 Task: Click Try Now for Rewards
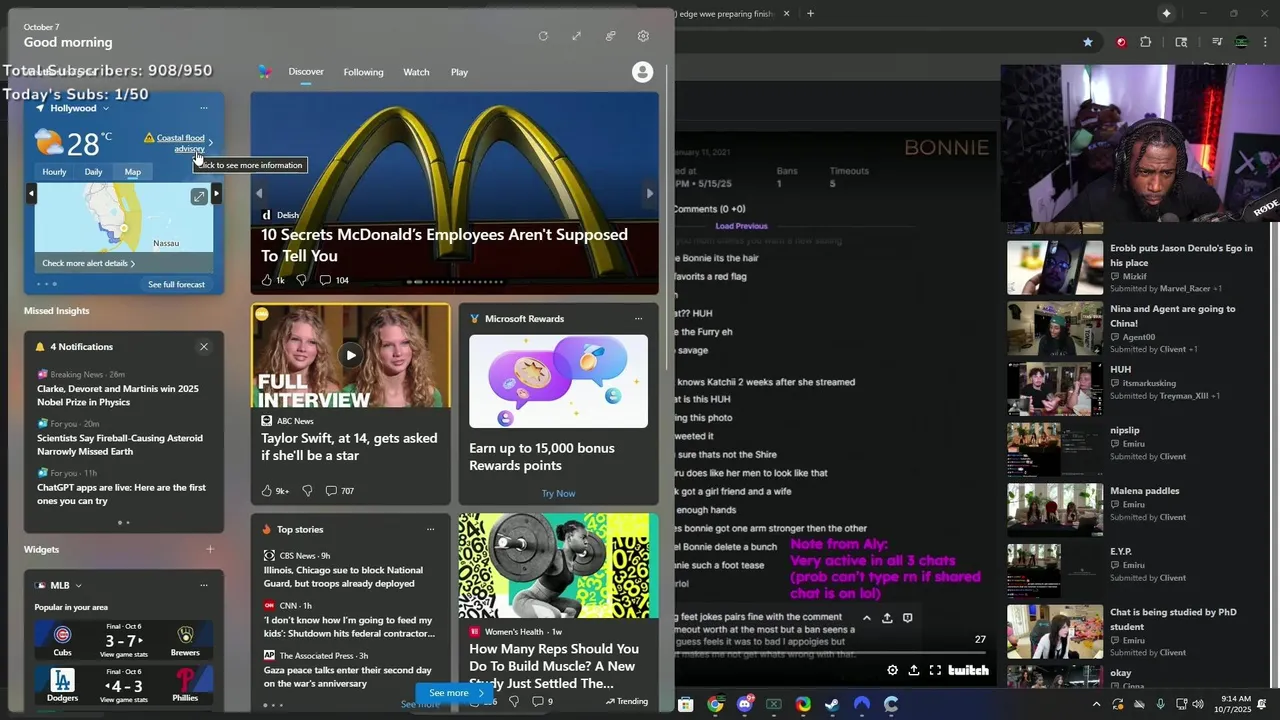click(x=558, y=493)
